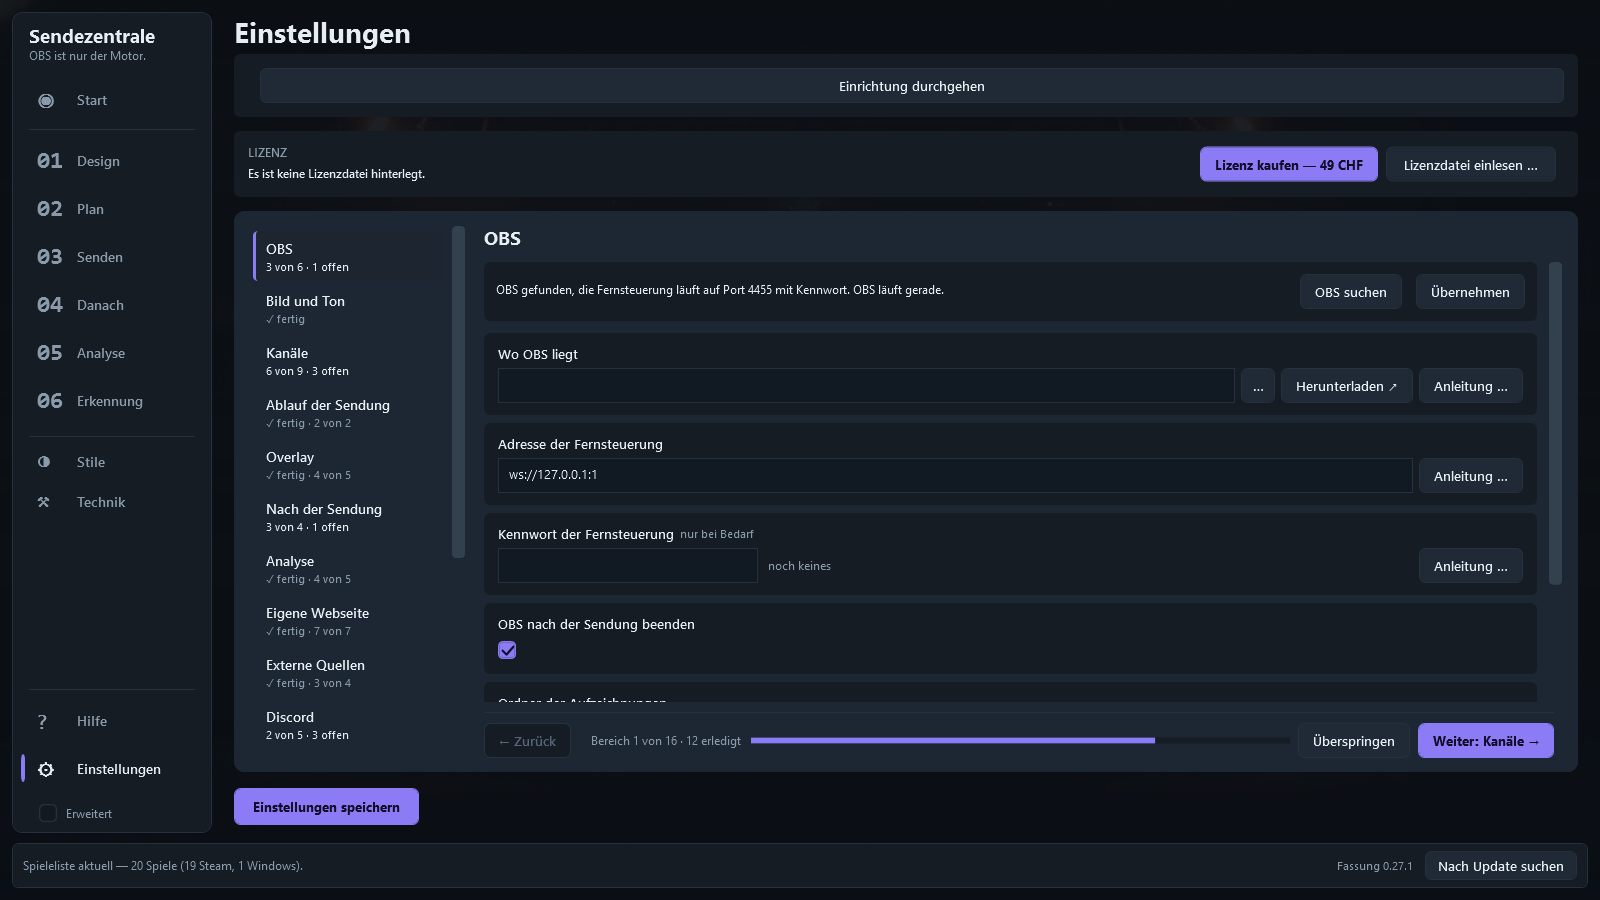This screenshot has height=900, width=1600.
Task: Open Anleitung for Wo OBS liegt
Action: [x=1471, y=386]
